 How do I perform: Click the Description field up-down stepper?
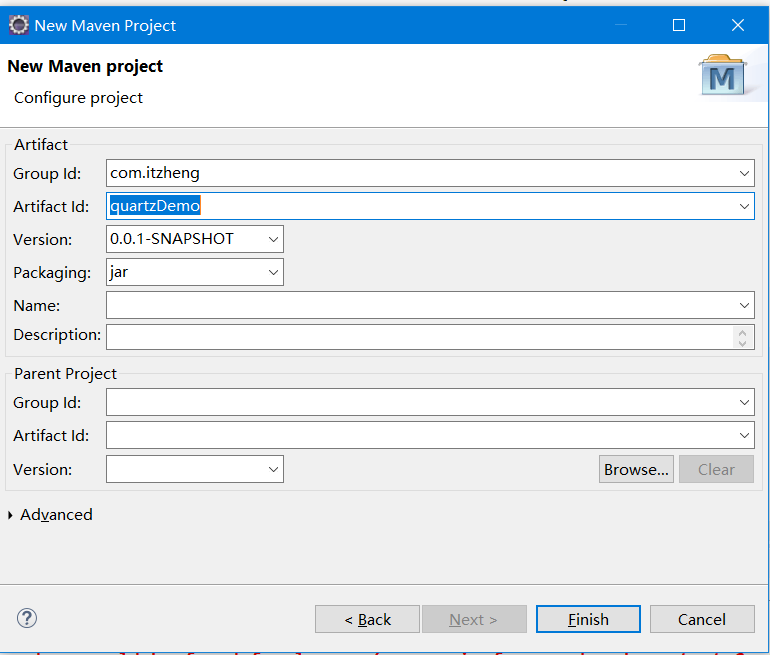[x=742, y=337]
